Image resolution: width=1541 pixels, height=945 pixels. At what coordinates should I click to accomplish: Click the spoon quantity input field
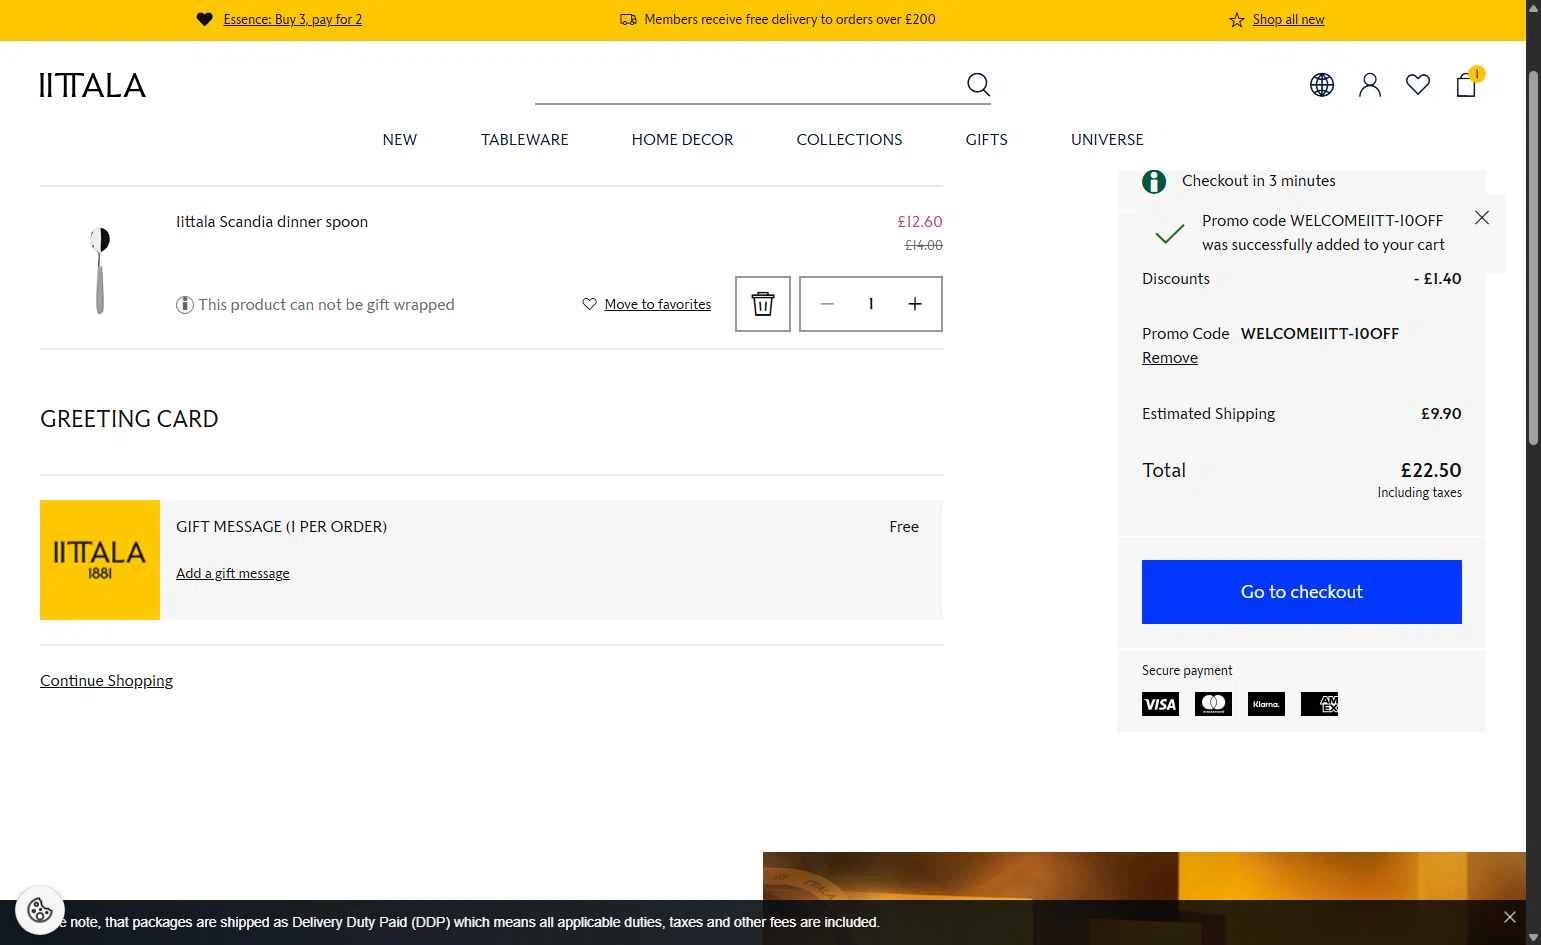point(871,304)
